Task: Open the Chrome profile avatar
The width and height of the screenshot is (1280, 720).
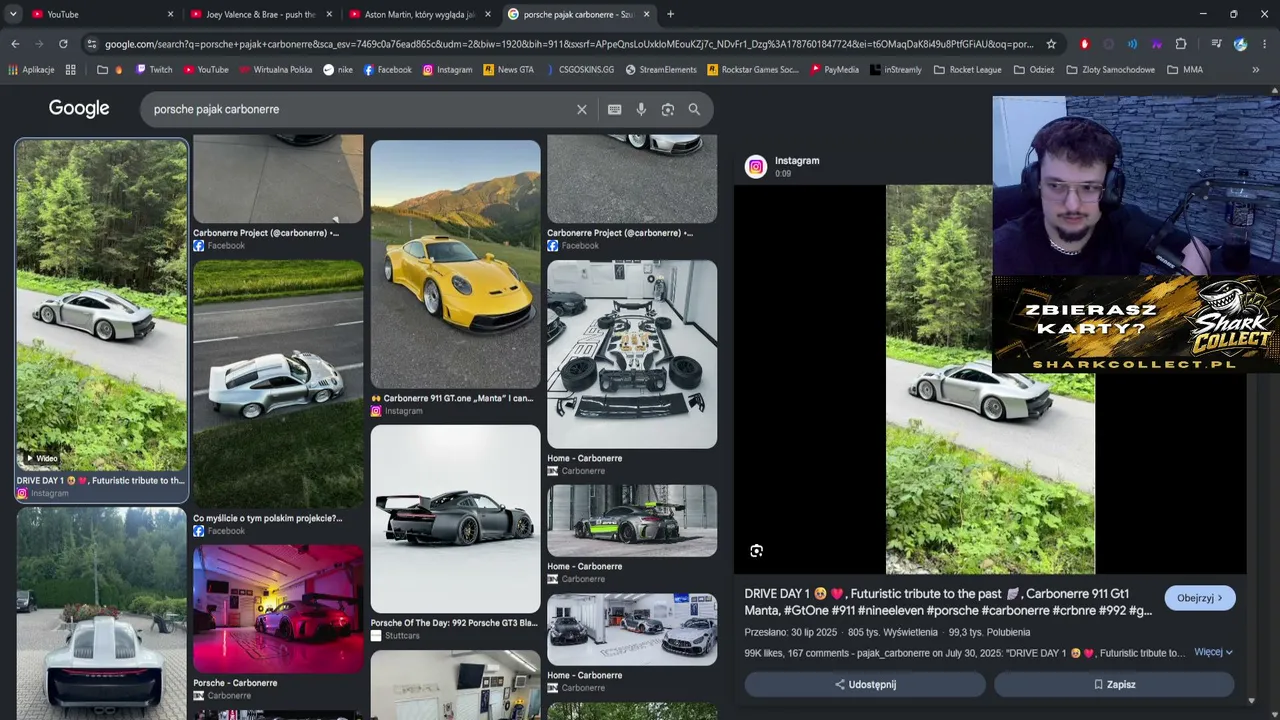Action: point(1240,44)
